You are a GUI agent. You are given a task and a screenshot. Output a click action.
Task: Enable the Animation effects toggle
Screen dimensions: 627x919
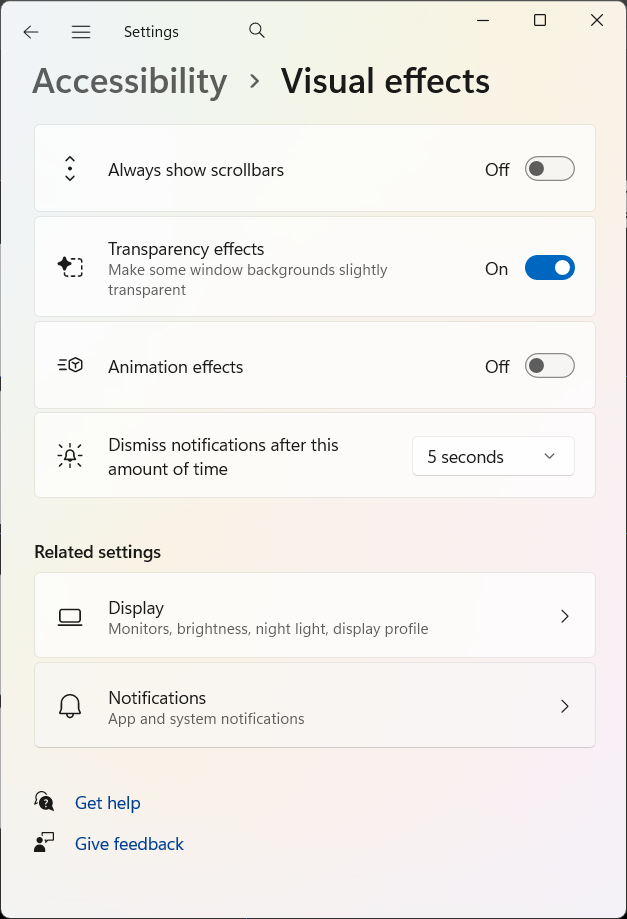[x=549, y=366]
